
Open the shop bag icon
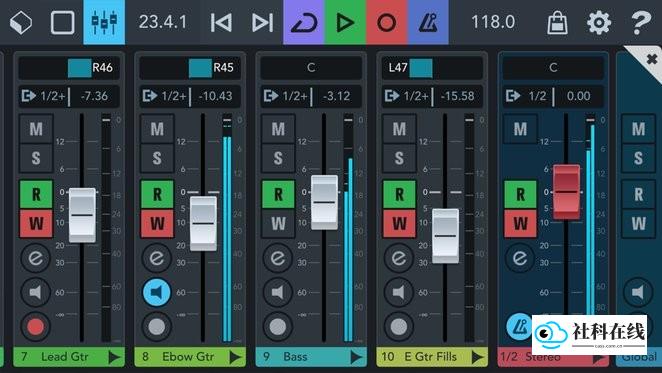click(x=557, y=22)
